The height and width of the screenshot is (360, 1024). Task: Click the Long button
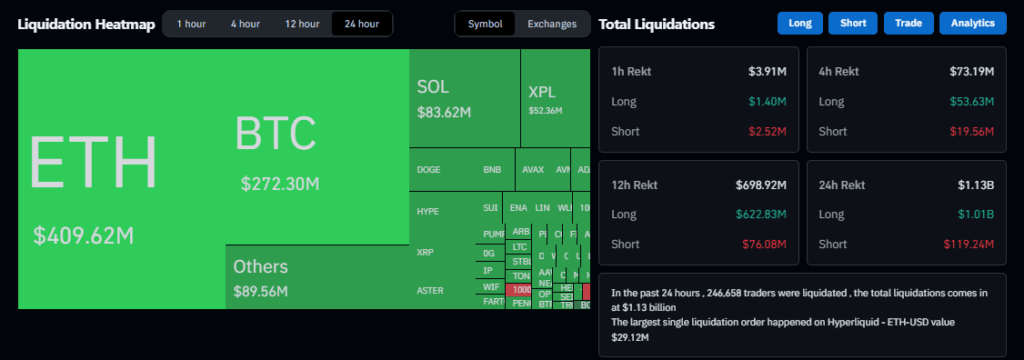[x=800, y=24]
